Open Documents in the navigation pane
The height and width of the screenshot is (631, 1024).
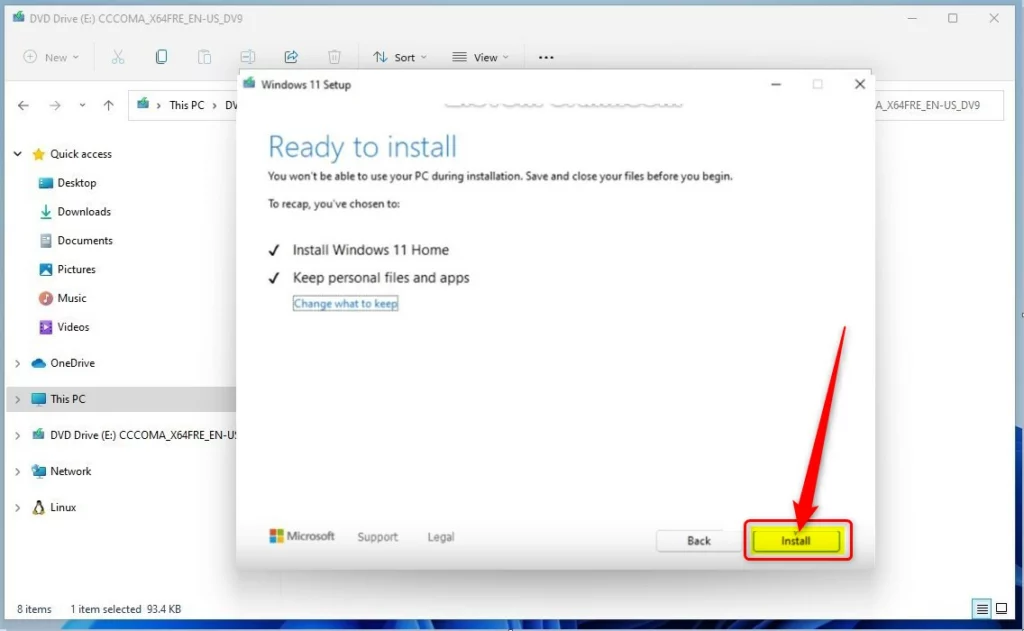pos(85,240)
